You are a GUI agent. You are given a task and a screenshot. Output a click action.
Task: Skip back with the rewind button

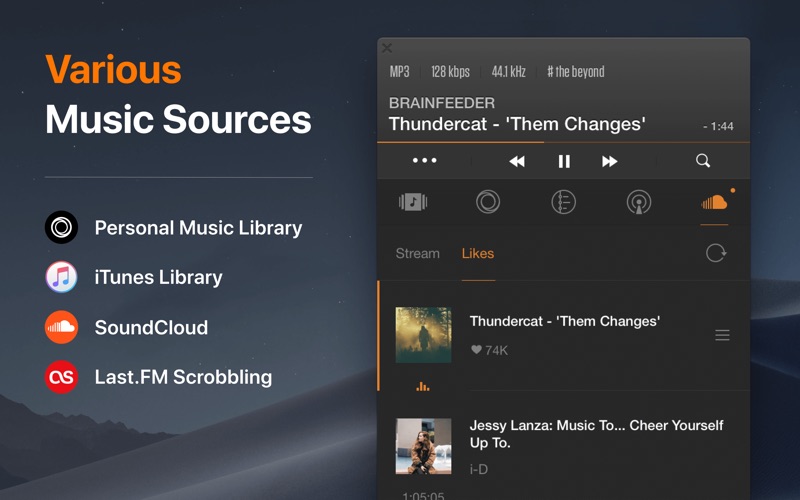click(517, 162)
